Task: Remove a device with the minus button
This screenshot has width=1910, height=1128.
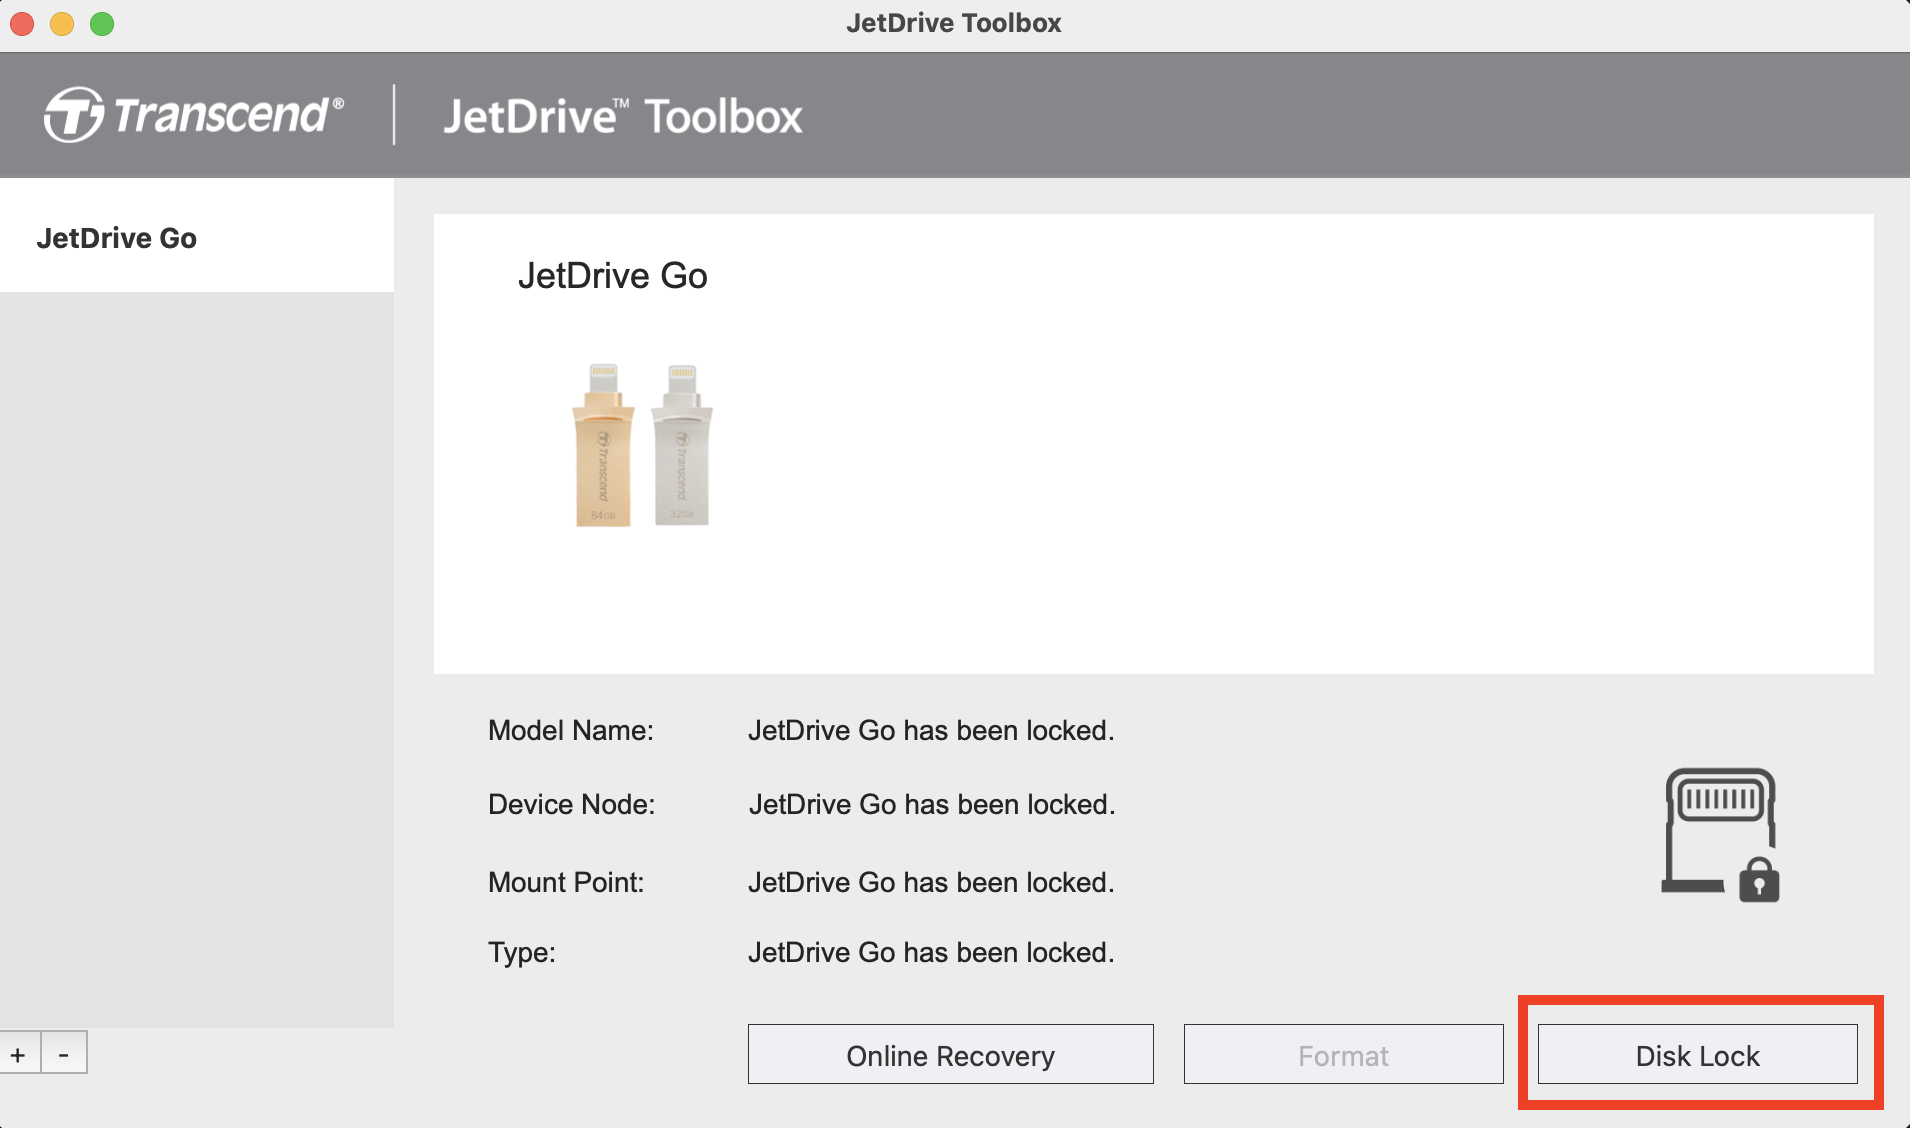Action: [64, 1053]
